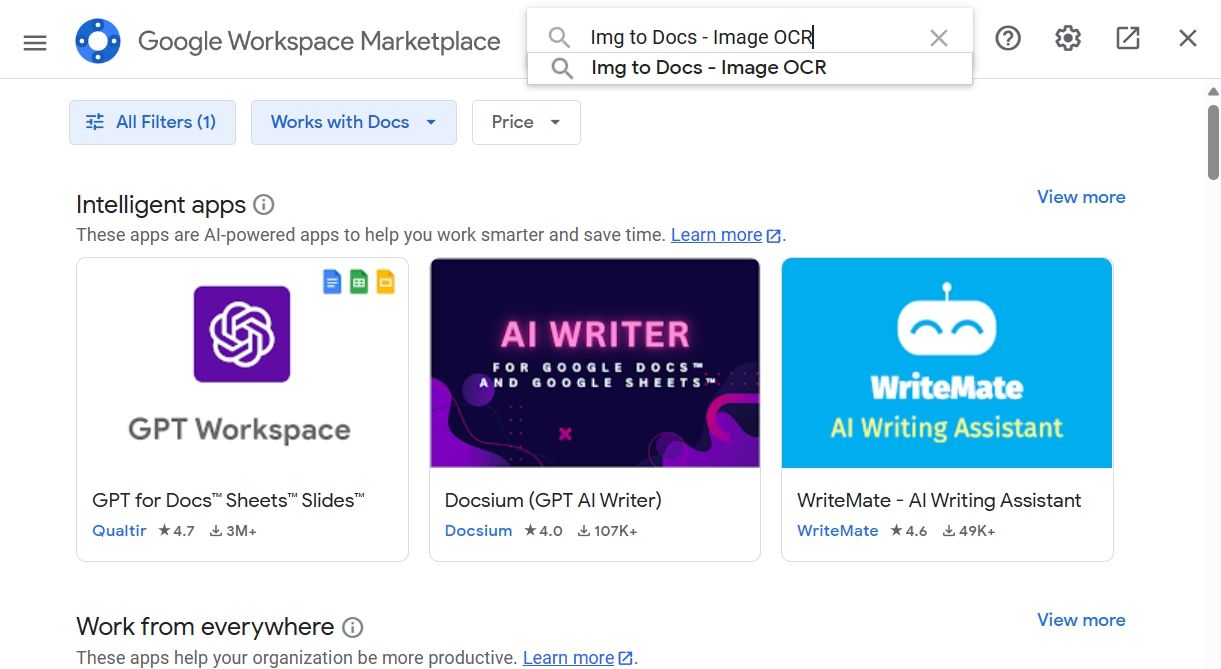
Task: Open Marketplace help
Action: [x=1007, y=38]
